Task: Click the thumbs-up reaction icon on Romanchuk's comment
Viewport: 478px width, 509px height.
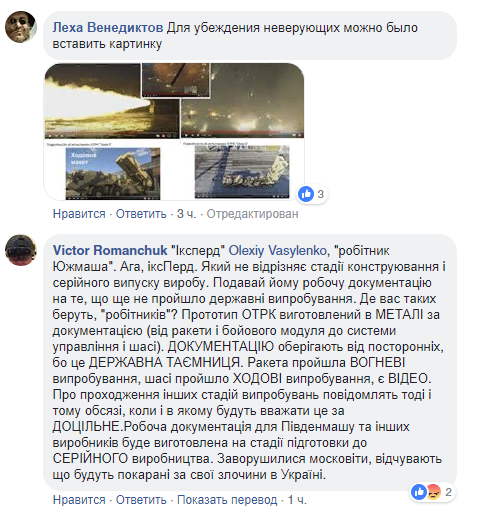Action: [419, 492]
